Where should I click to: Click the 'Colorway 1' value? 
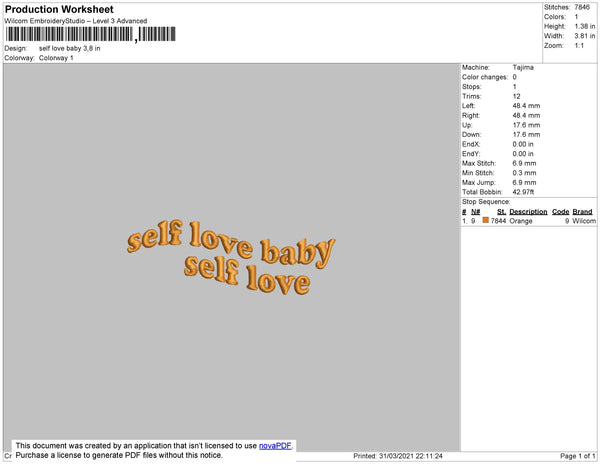tap(56, 58)
